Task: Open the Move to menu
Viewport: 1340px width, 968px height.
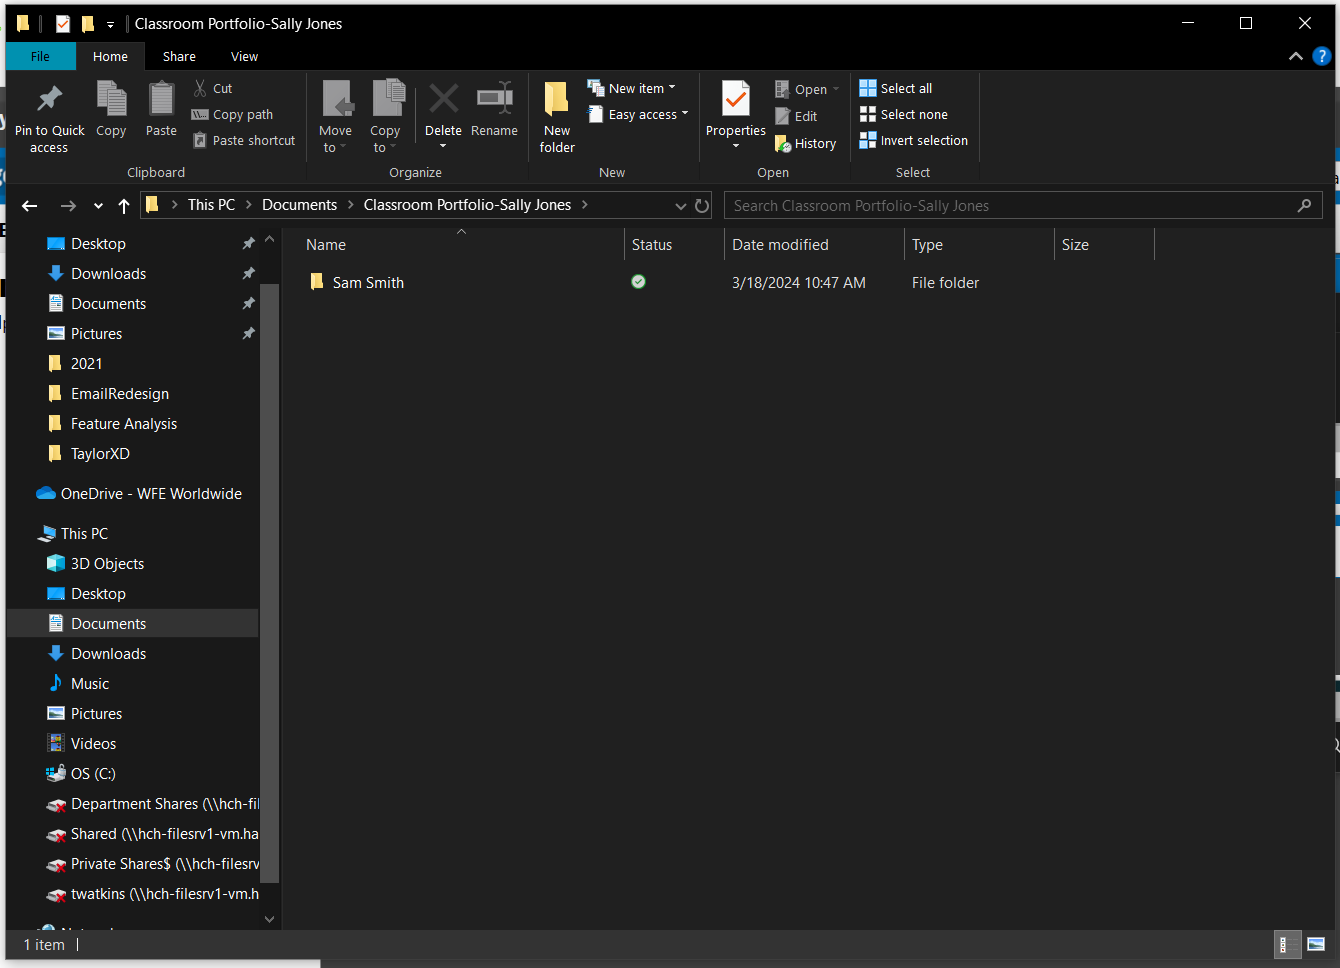Action: [x=335, y=116]
